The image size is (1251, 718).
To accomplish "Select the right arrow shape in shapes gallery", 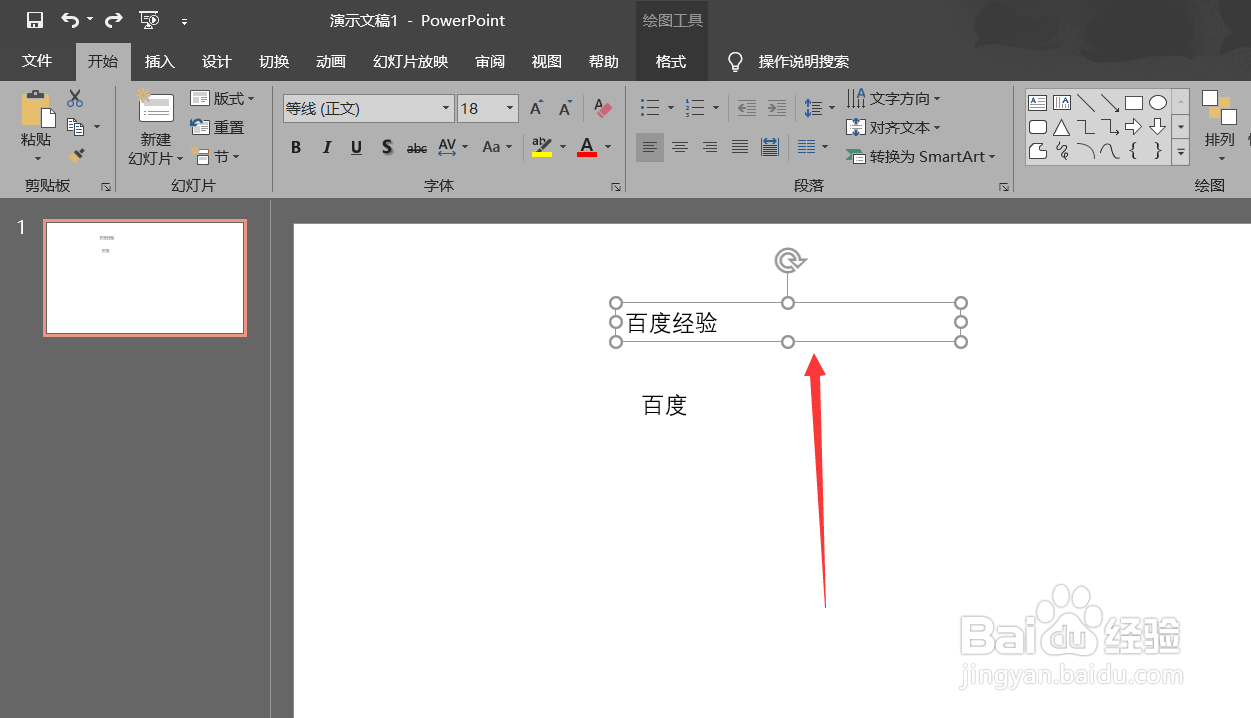I will (1134, 127).
